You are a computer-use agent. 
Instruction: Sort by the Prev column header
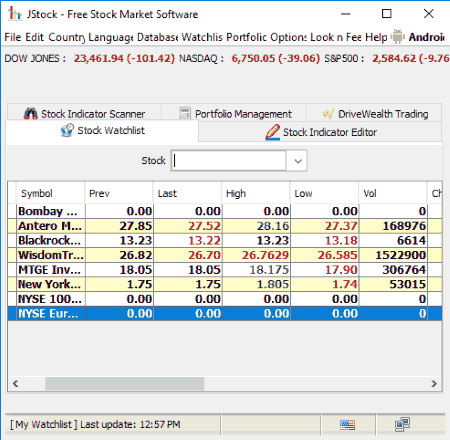(119, 193)
